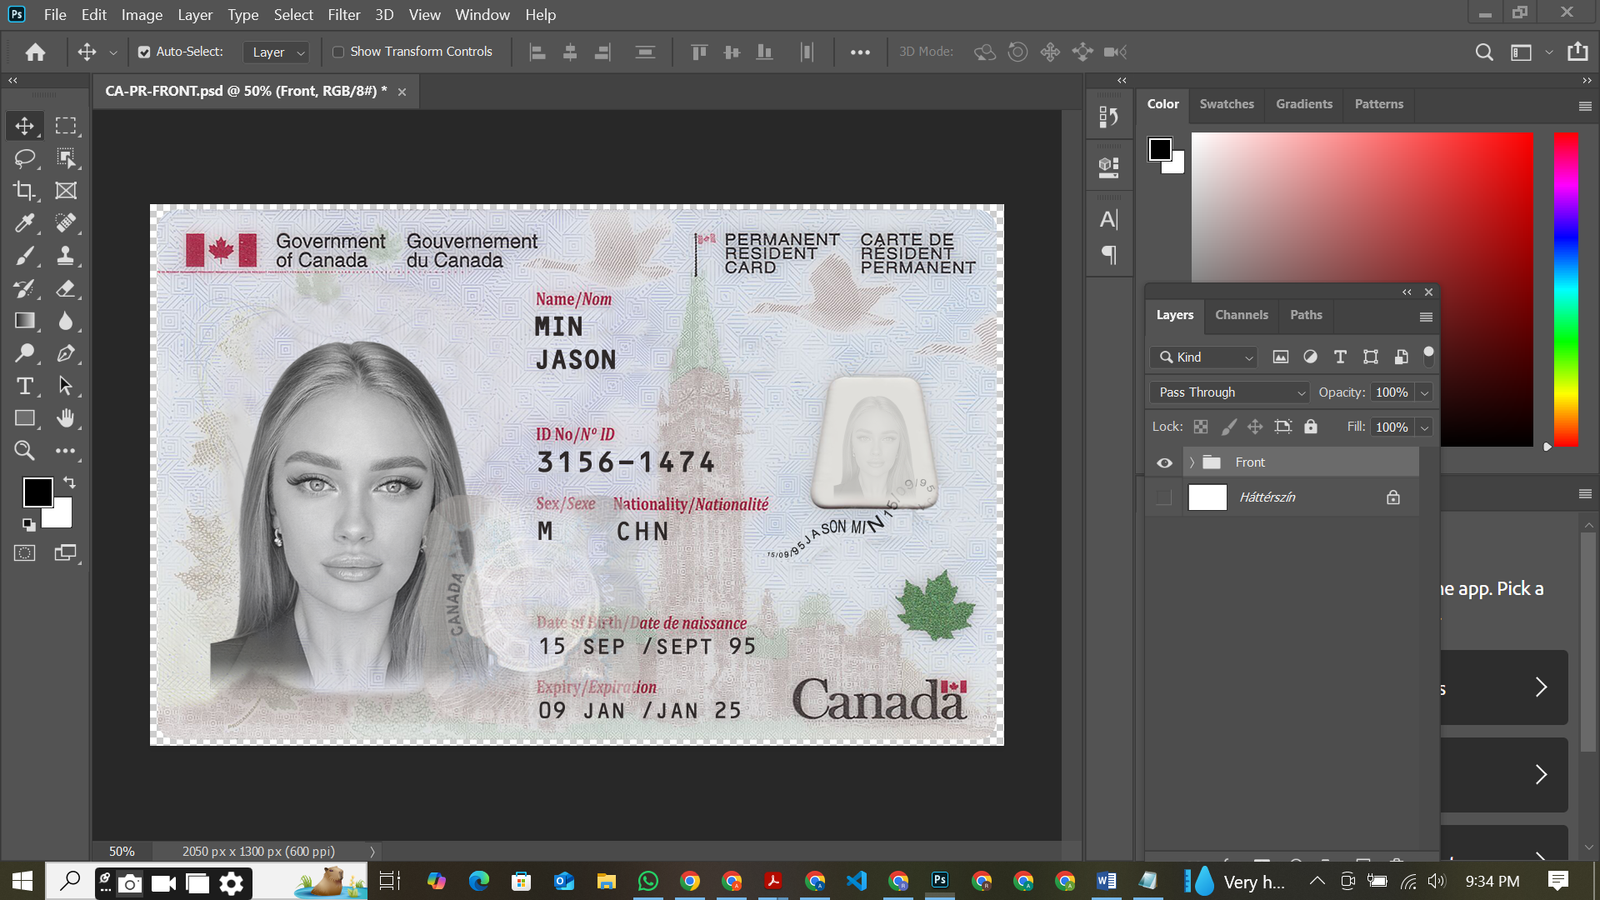Open the Opacity slider dropdown arrow

pyautogui.click(x=1425, y=393)
